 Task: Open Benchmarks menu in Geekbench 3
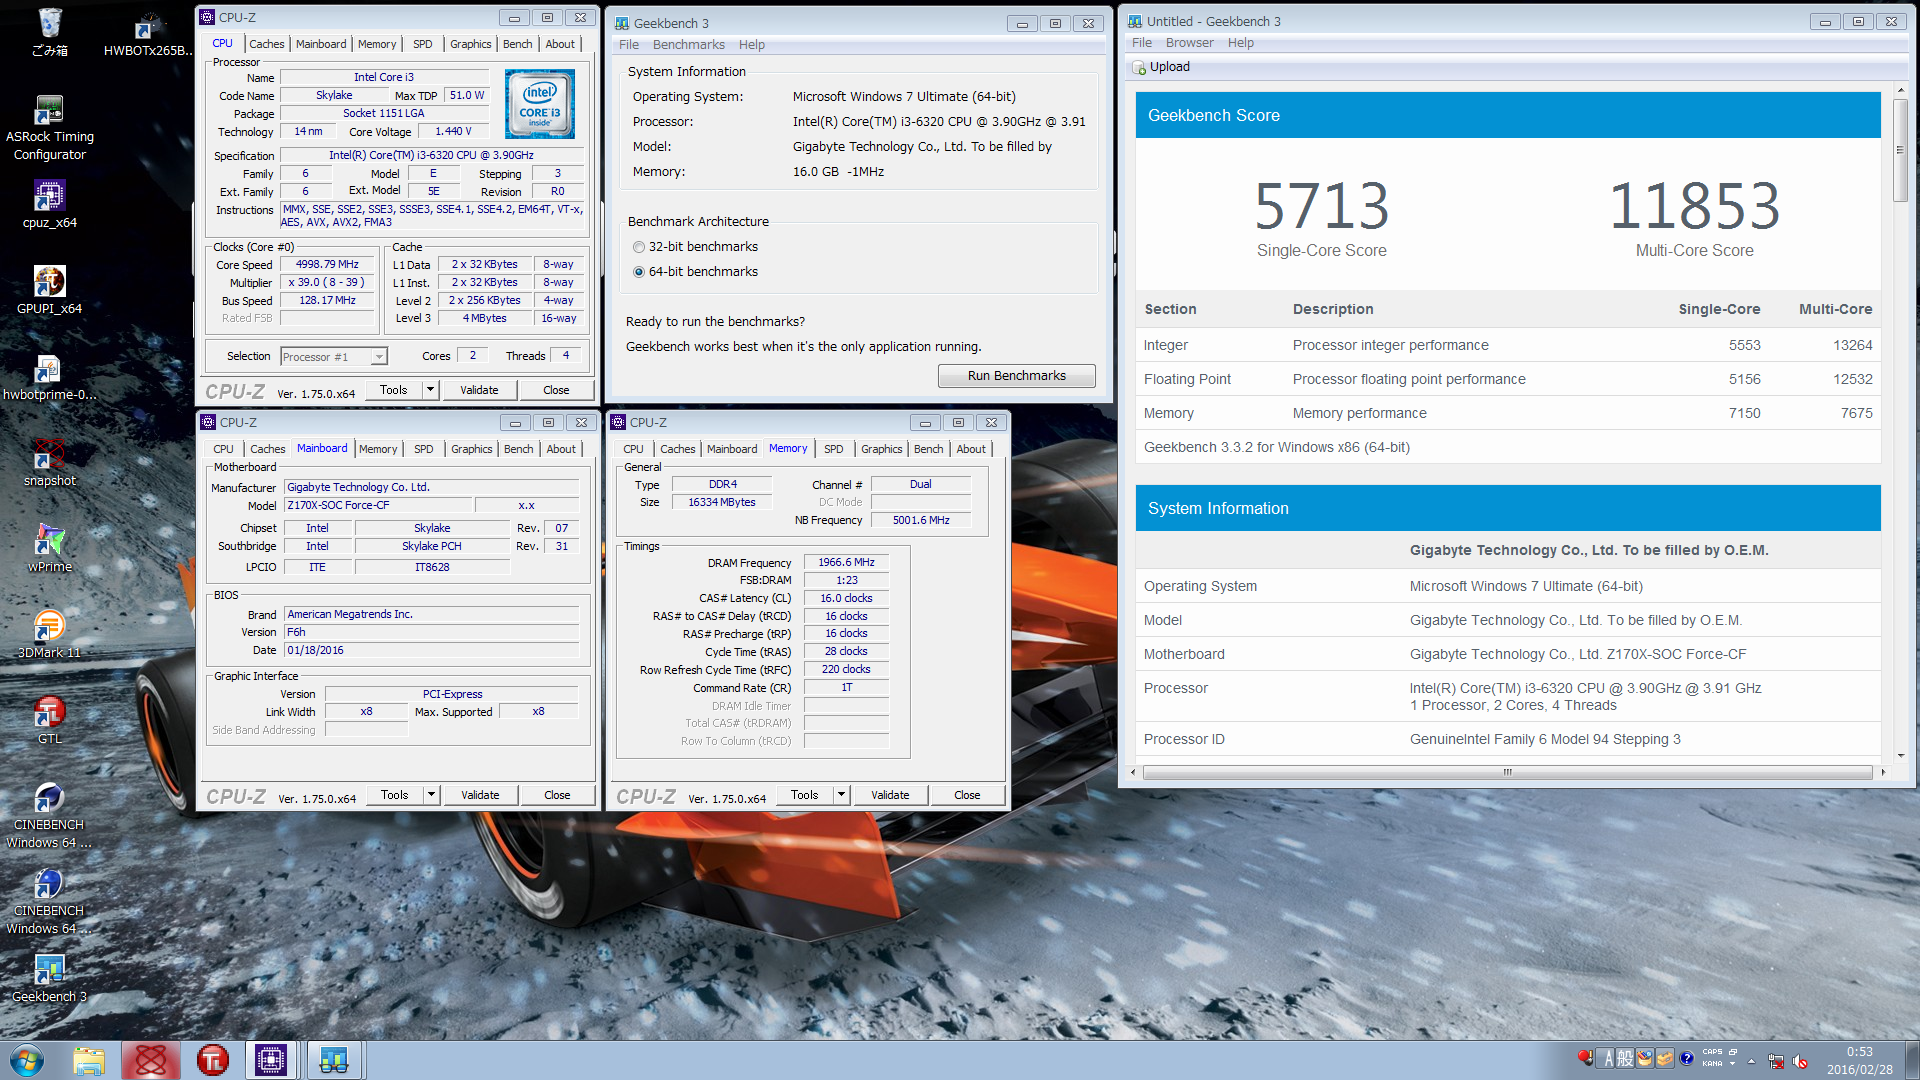[688, 45]
